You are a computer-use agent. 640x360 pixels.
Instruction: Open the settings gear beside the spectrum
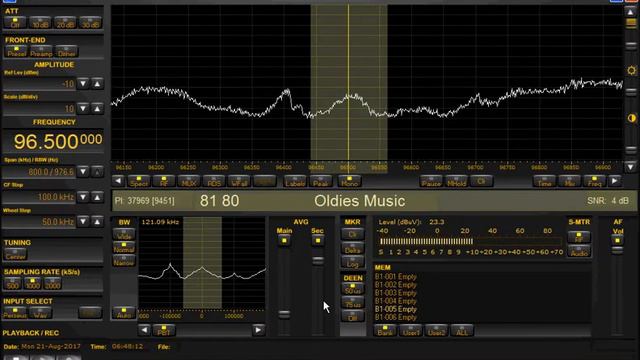(x=631, y=70)
